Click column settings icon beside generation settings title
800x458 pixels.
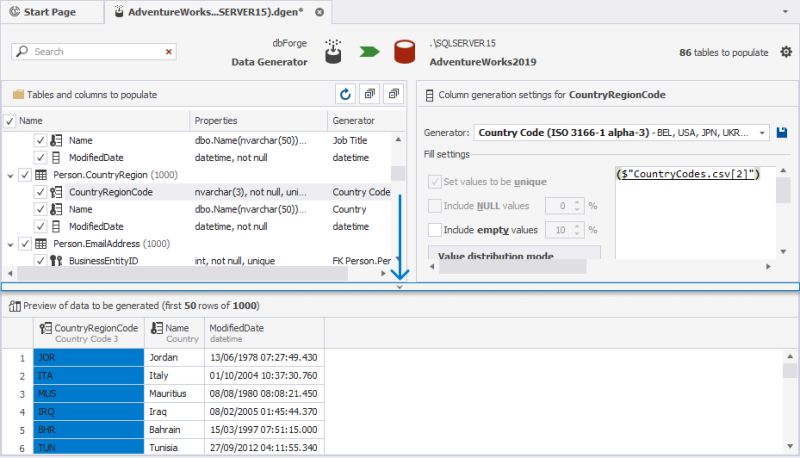point(430,95)
